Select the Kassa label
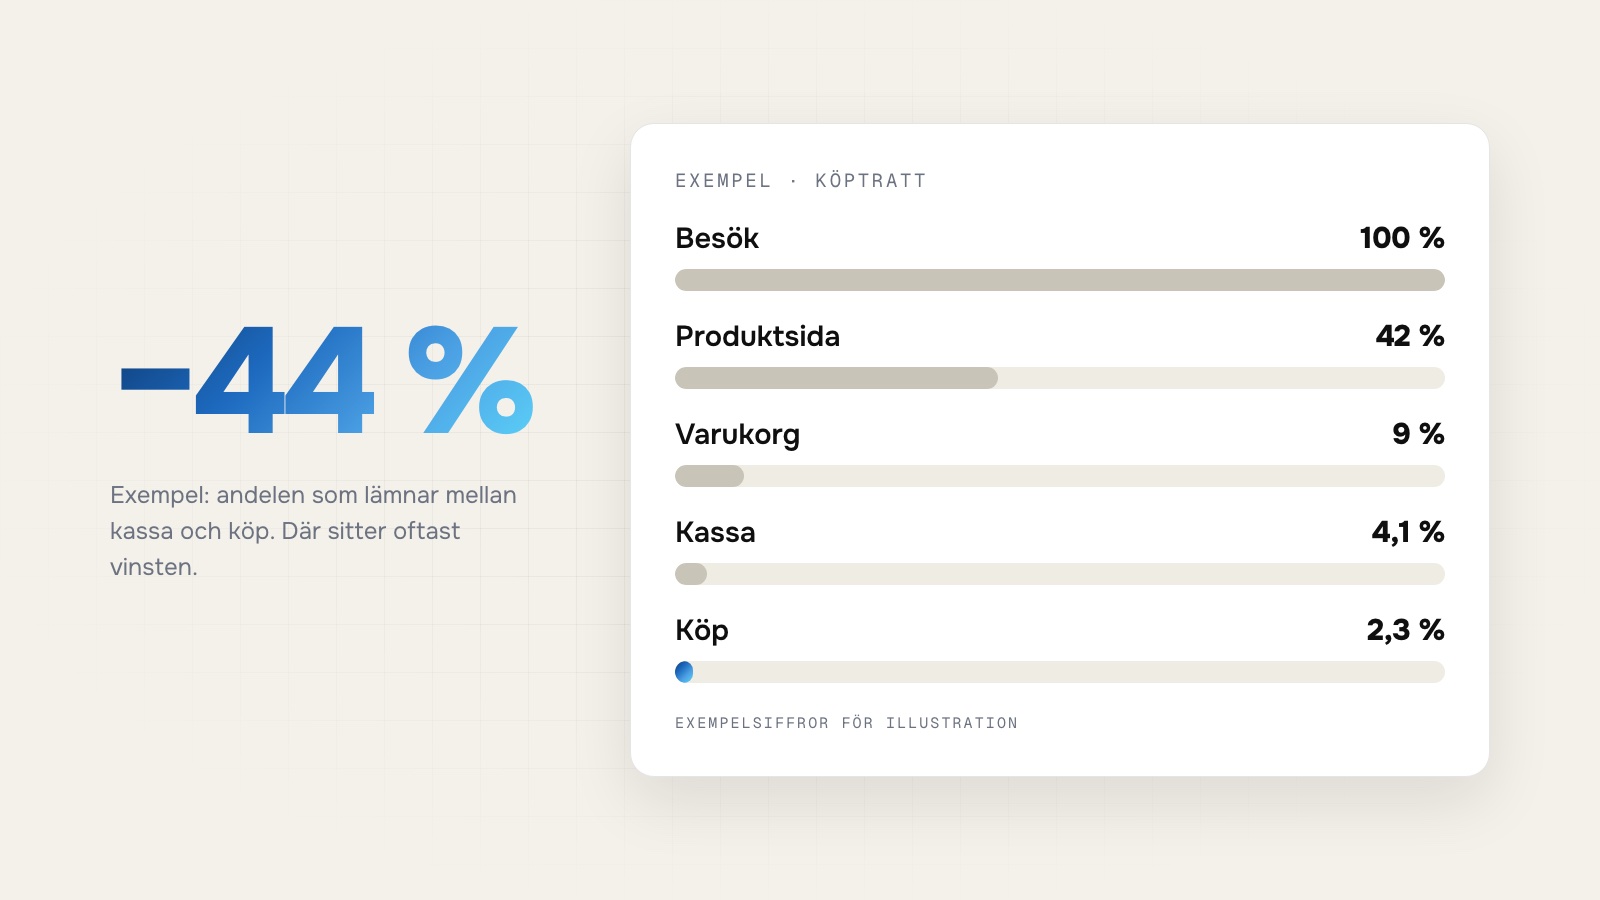This screenshot has width=1600, height=900. coord(715,532)
